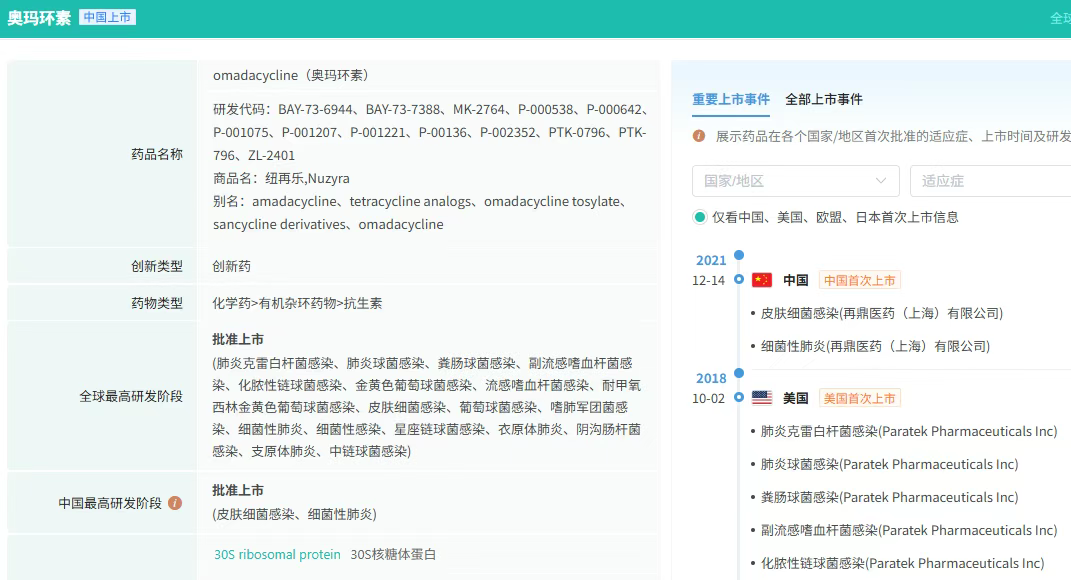Click the 美国首次上市 badge

(860, 398)
